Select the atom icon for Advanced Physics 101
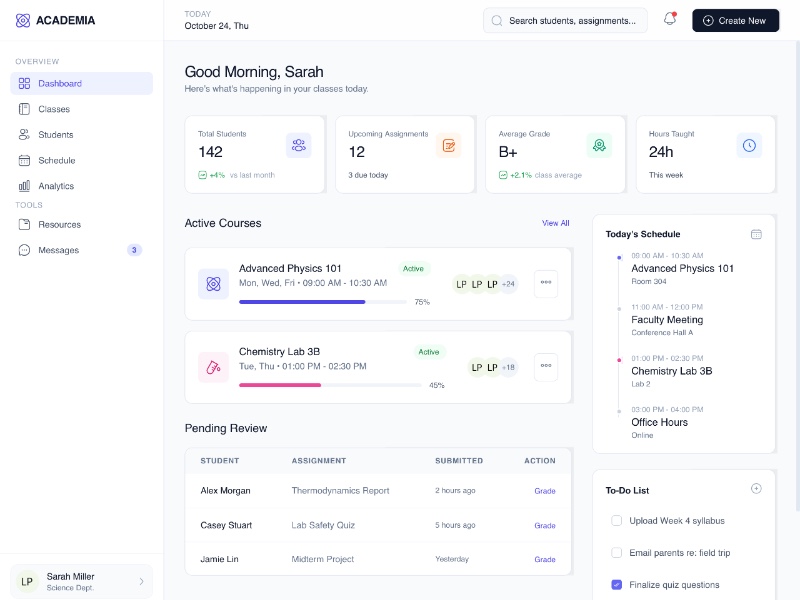800x600 pixels. coord(213,284)
